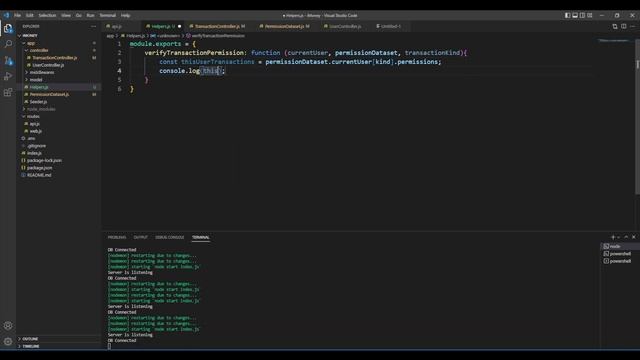Open the editor more actions ellipsis
The width and height of the screenshot is (640, 360).
coord(633,26)
